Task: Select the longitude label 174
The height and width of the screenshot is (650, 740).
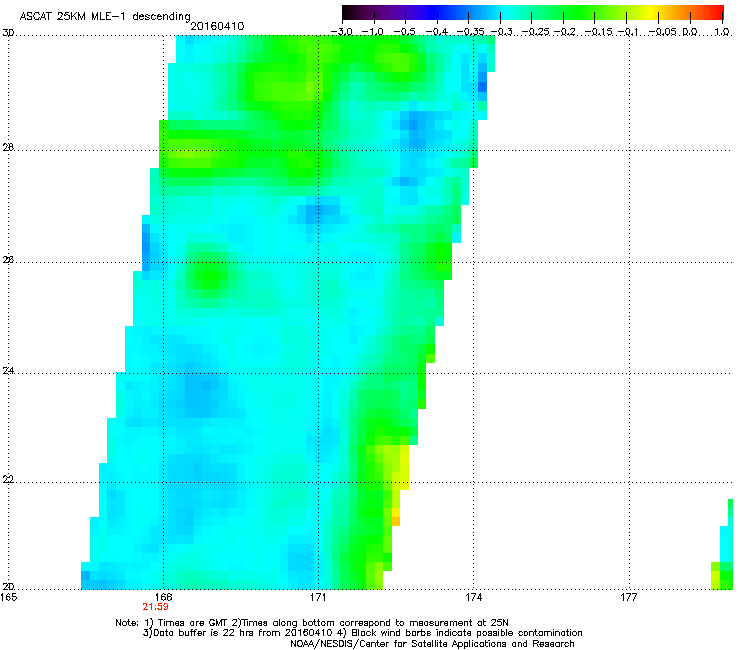Action: coord(473,597)
